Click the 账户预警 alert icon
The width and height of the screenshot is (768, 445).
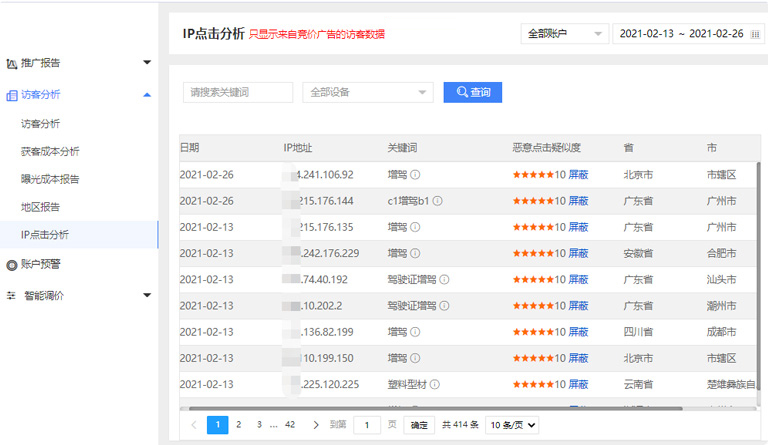[x=12, y=265]
